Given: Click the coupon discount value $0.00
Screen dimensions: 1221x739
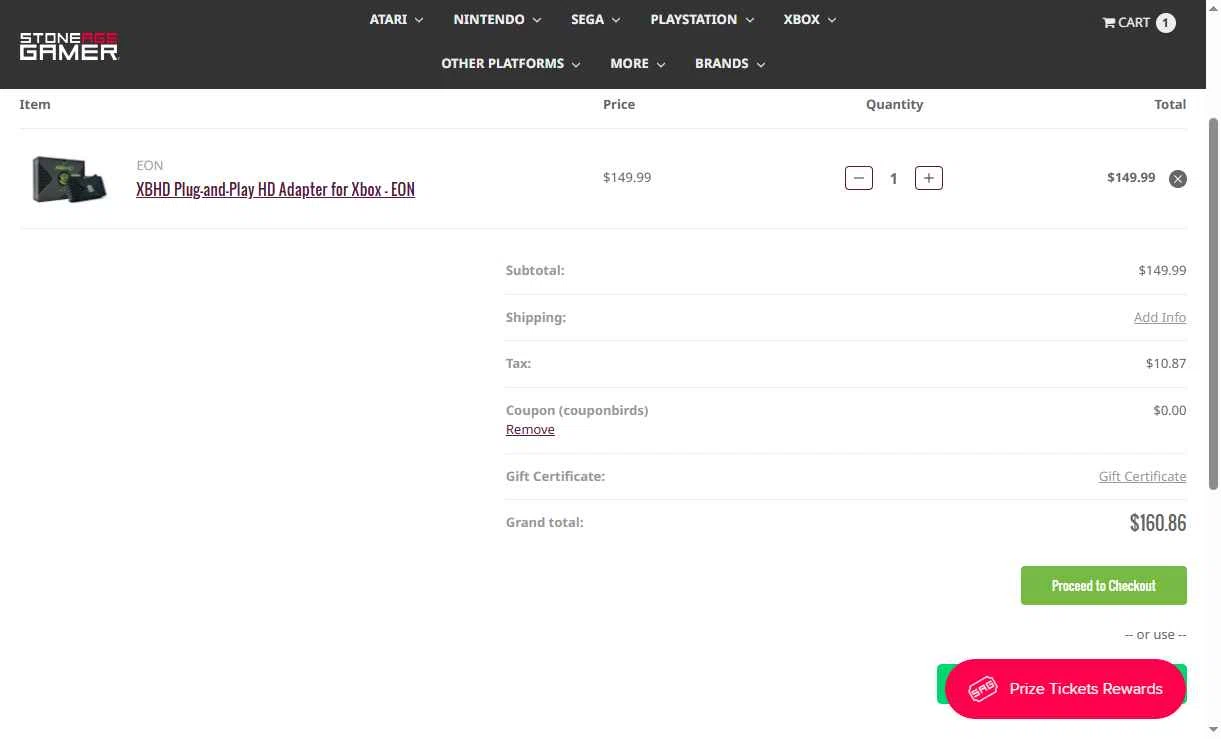Looking at the screenshot, I should (x=1170, y=410).
